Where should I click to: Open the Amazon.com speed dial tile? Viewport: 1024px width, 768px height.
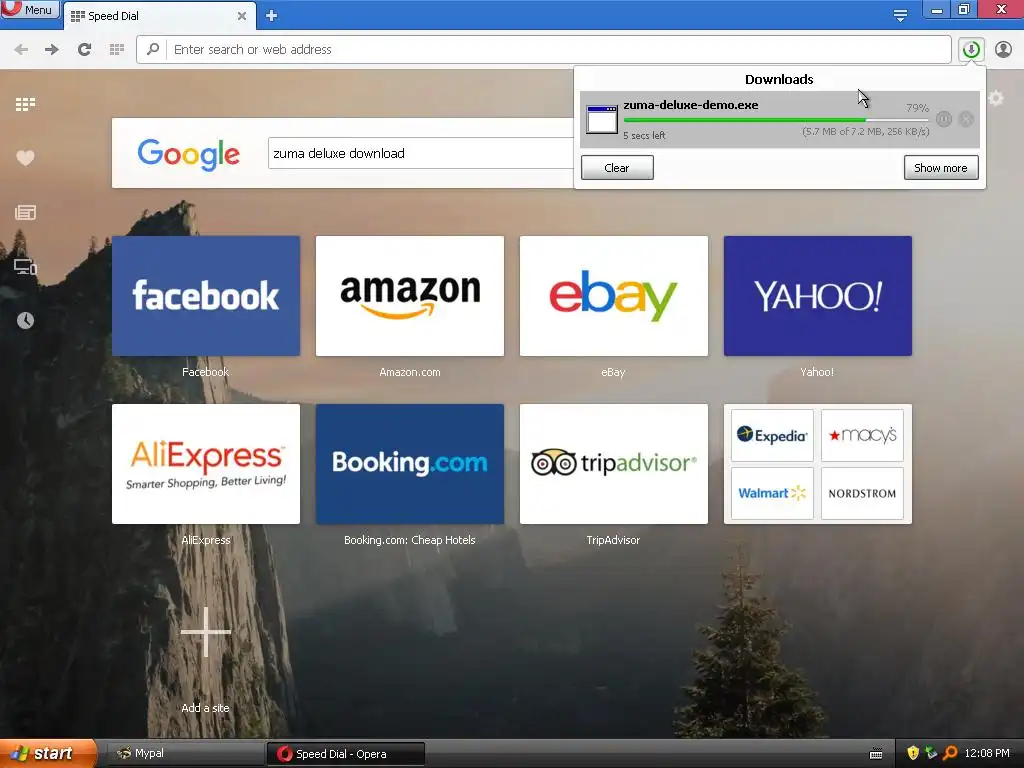tap(409, 296)
